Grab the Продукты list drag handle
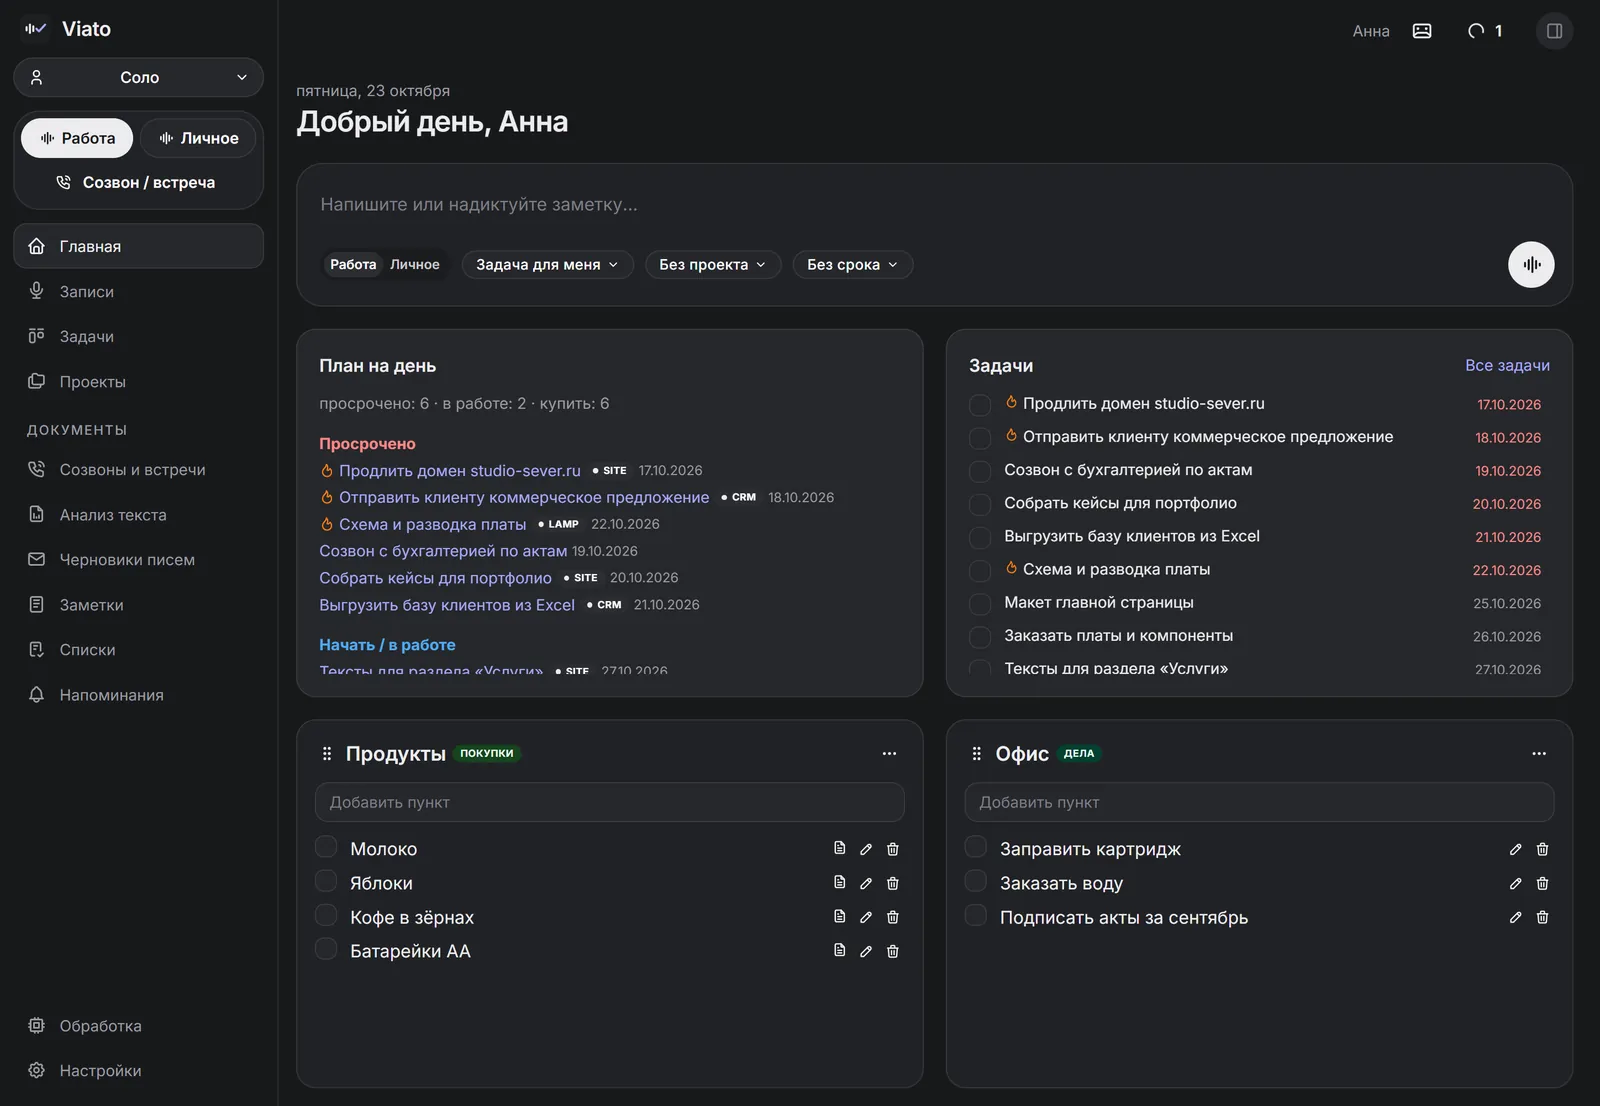The image size is (1600, 1106). pyautogui.click(x=327, y=753)
